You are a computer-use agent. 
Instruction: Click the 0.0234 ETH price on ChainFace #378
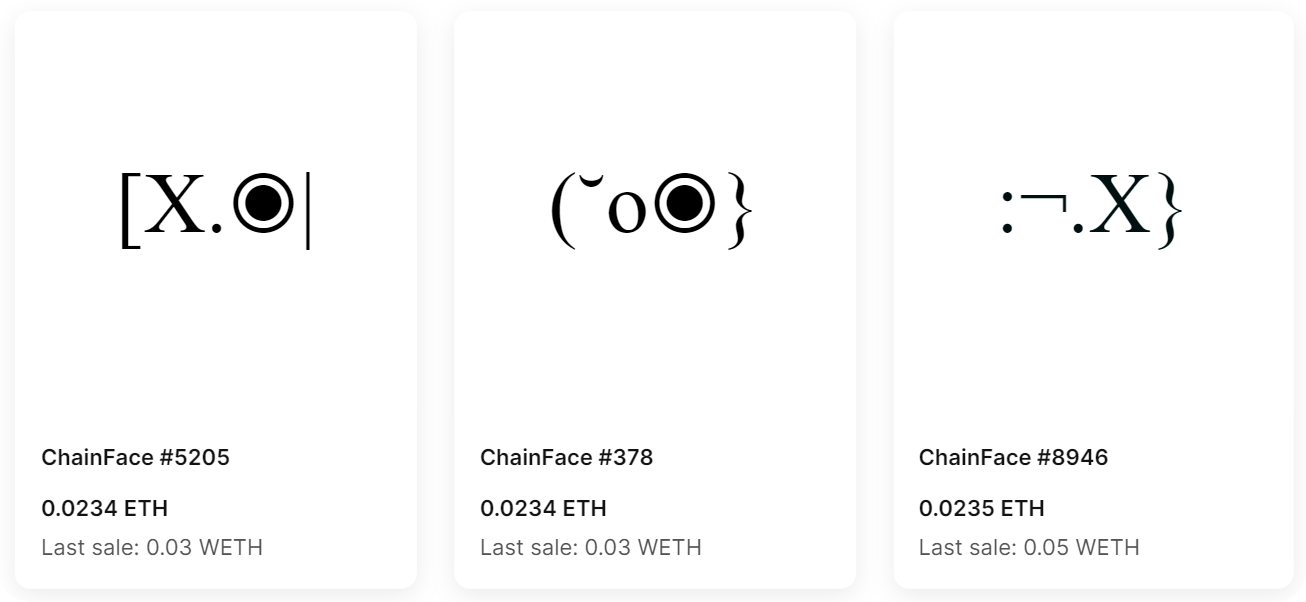tap(543, 508)
